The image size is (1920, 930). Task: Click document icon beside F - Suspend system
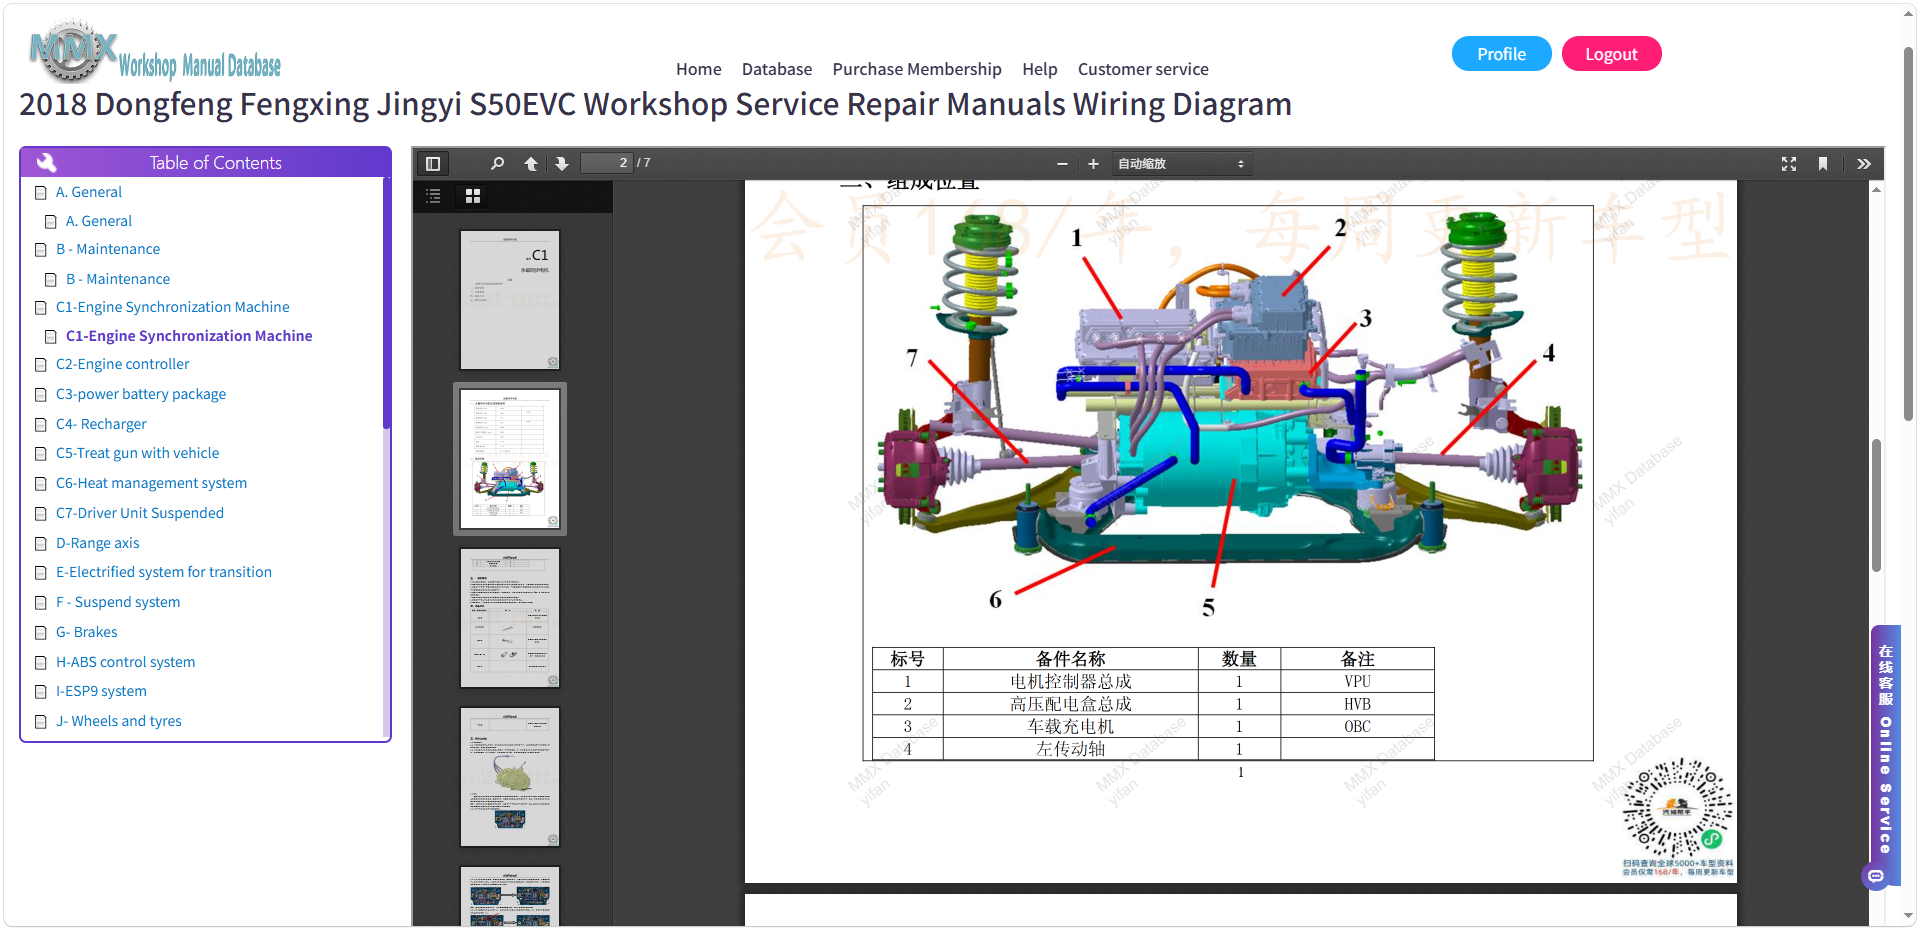click(x=41, y=603)
